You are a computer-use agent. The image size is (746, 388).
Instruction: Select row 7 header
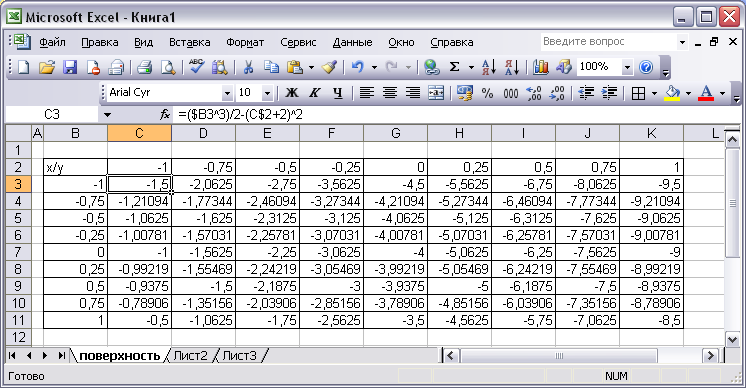pos(18,252)
